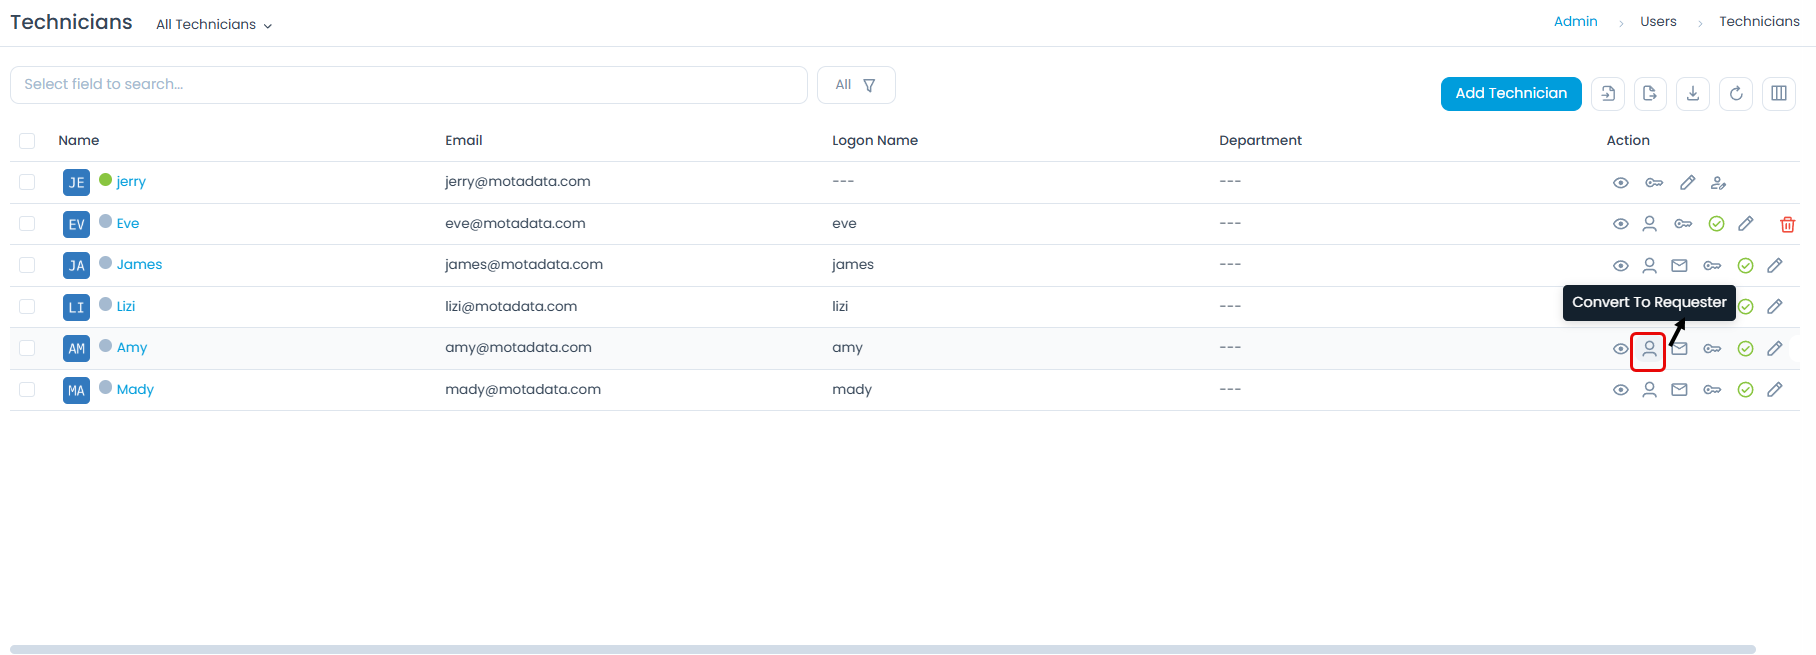Click green check icon for Lizi
The height and width of the screenshot is (655, 1816).
click(x=1746, y=307)
